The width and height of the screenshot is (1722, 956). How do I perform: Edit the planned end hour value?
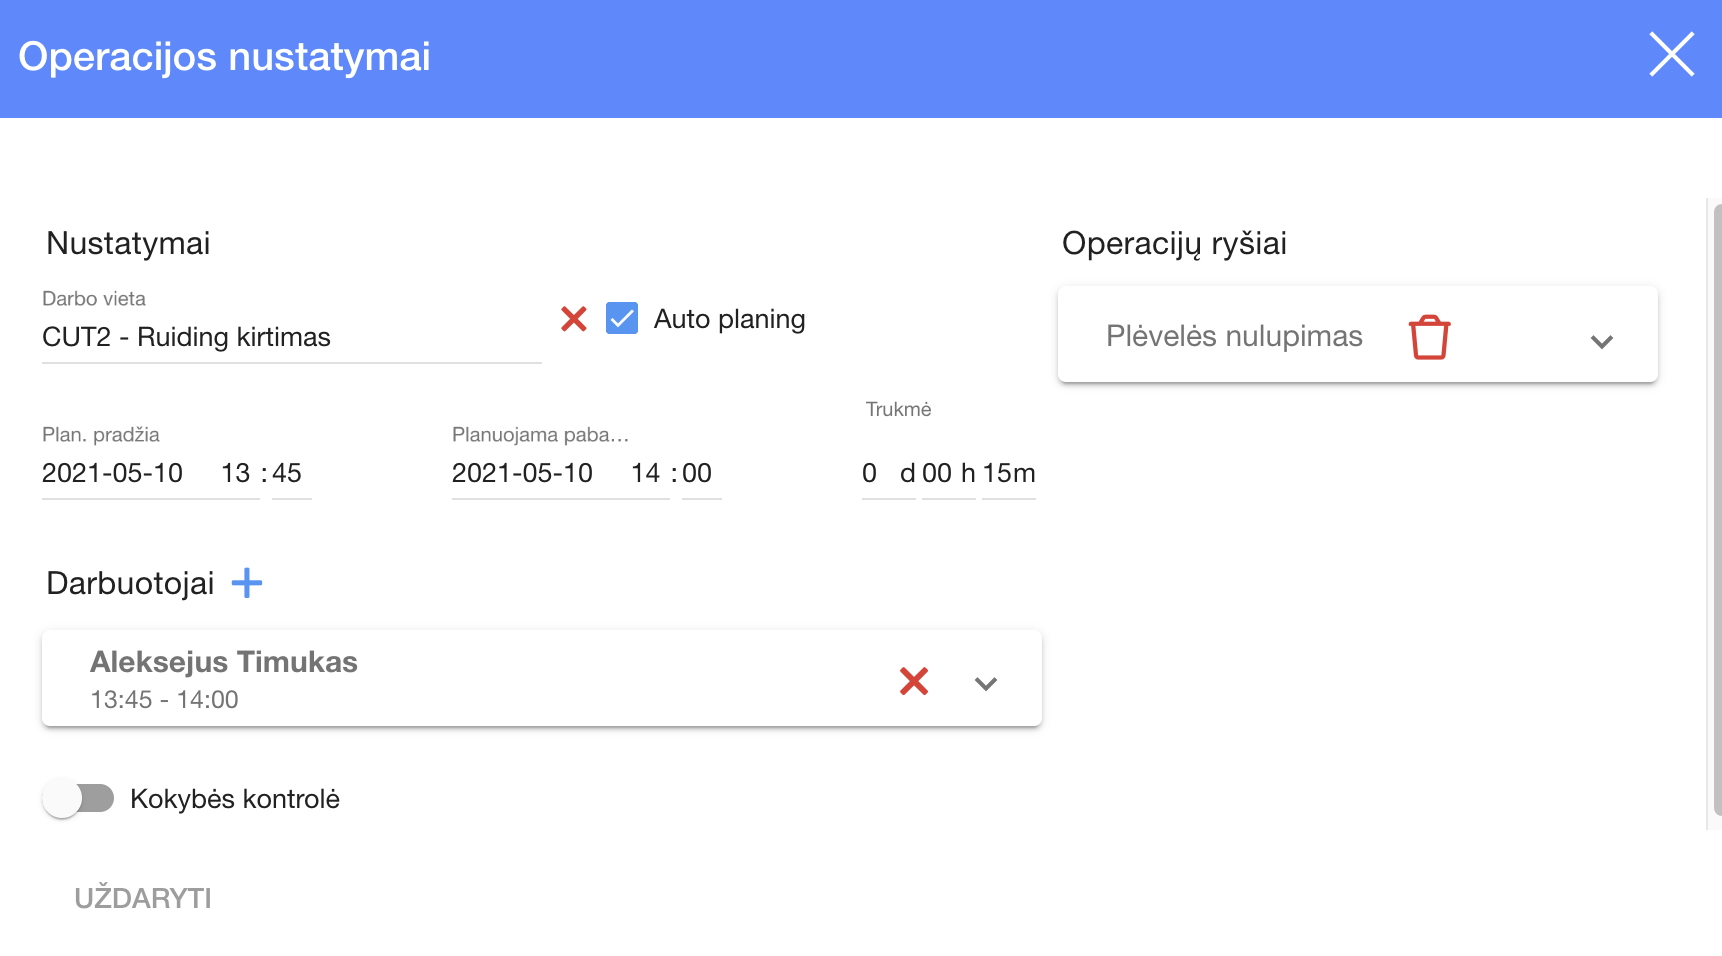(x=646, y=473)
